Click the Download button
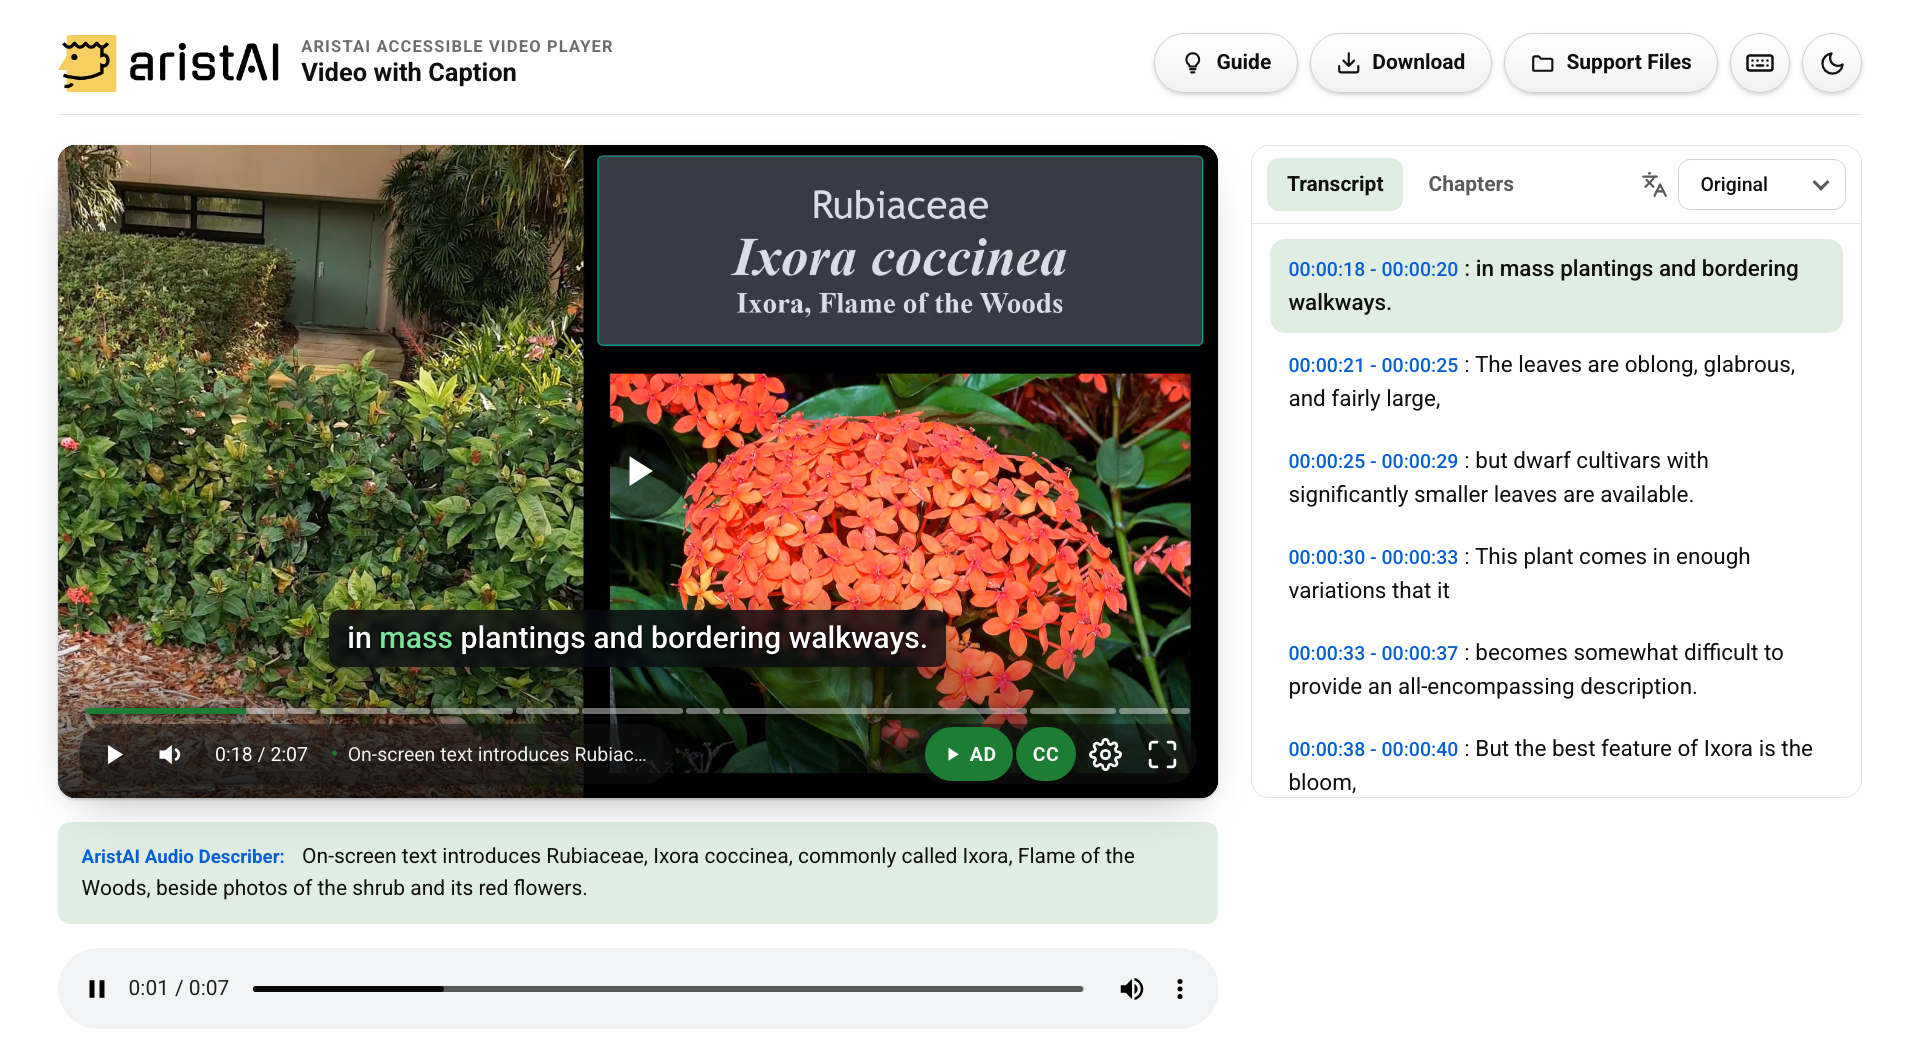The image size is (1920, 1055). pos(1401,63)
